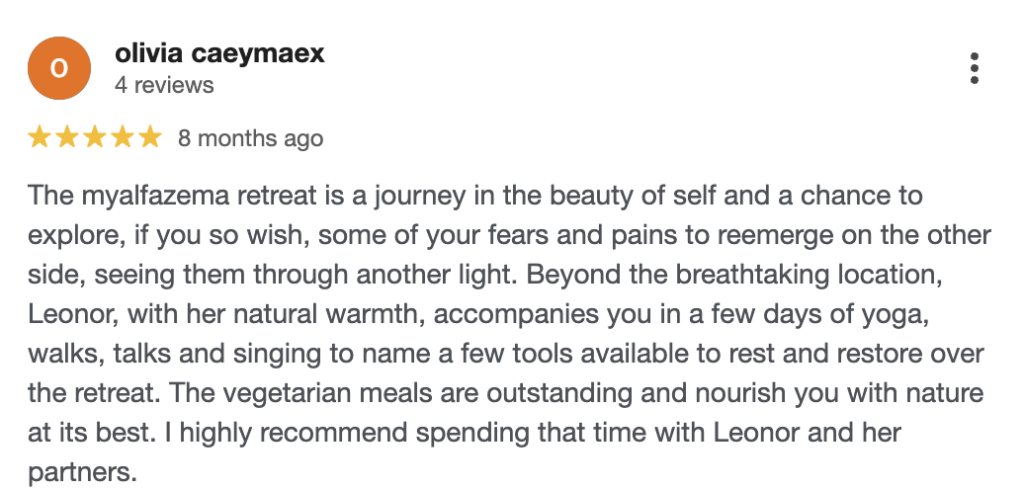The width and height of the screenshot is (1024, 490).
Task: Open the three-dot more options menu
Action: point(974,68)
